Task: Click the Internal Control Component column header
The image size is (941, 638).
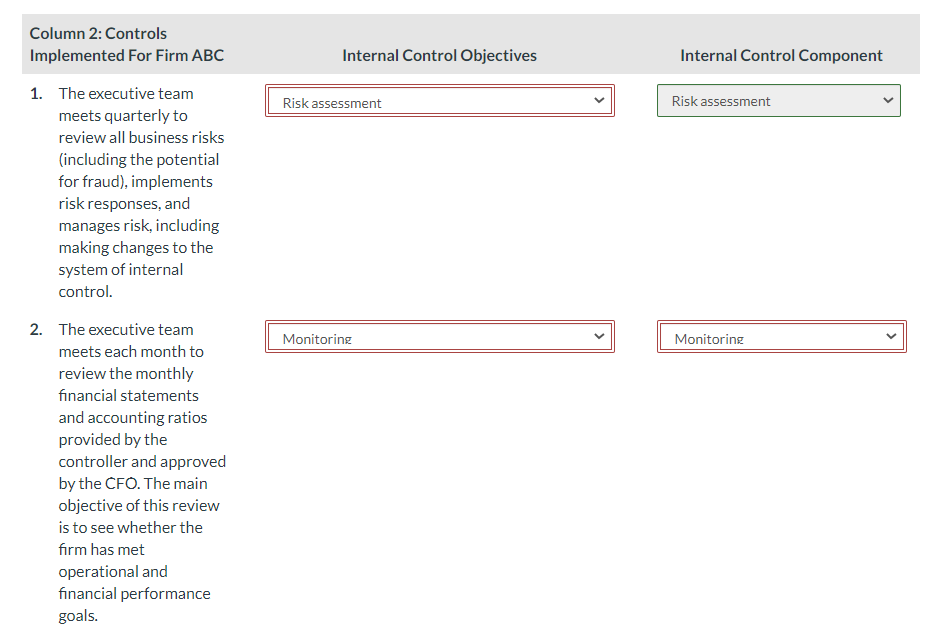Action: click(x=781, y=55)
